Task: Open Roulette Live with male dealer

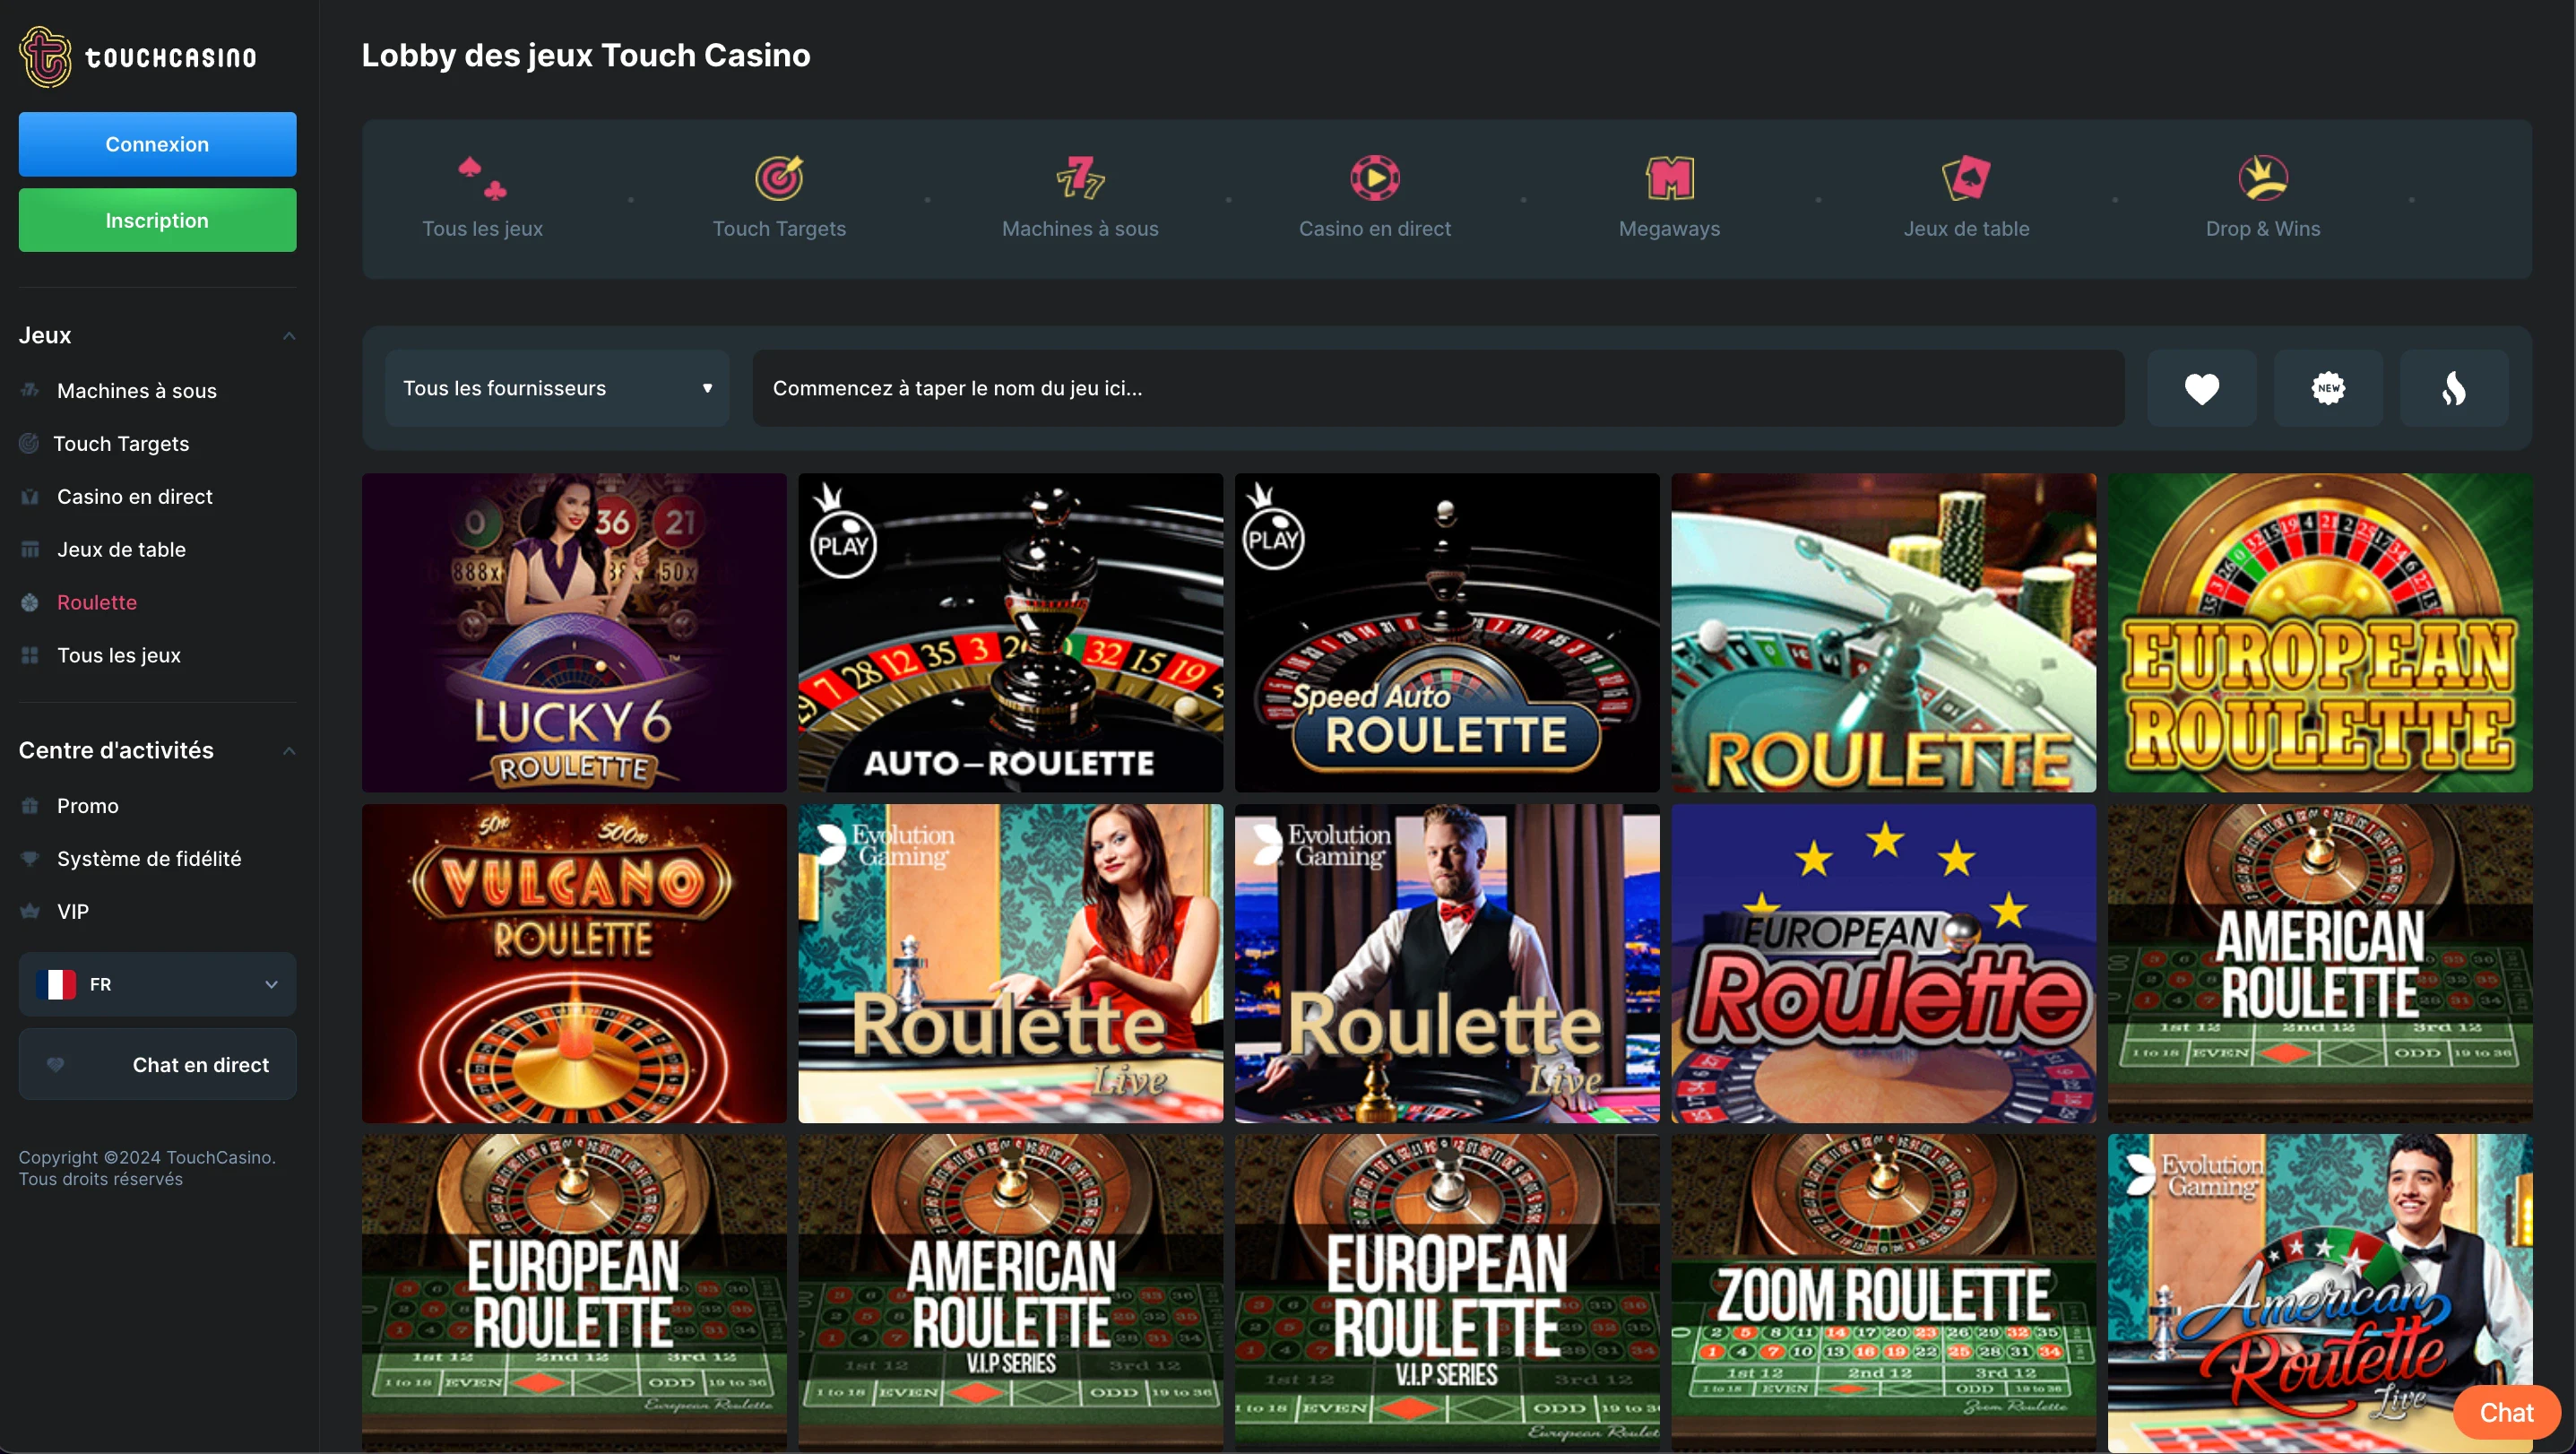Action: (x=1446, y=963)
